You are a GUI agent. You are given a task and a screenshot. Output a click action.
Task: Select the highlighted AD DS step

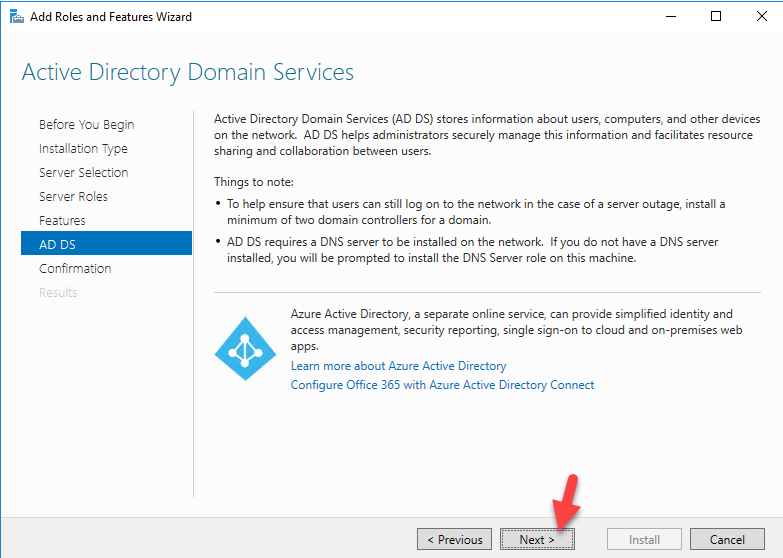click(106, 243)
